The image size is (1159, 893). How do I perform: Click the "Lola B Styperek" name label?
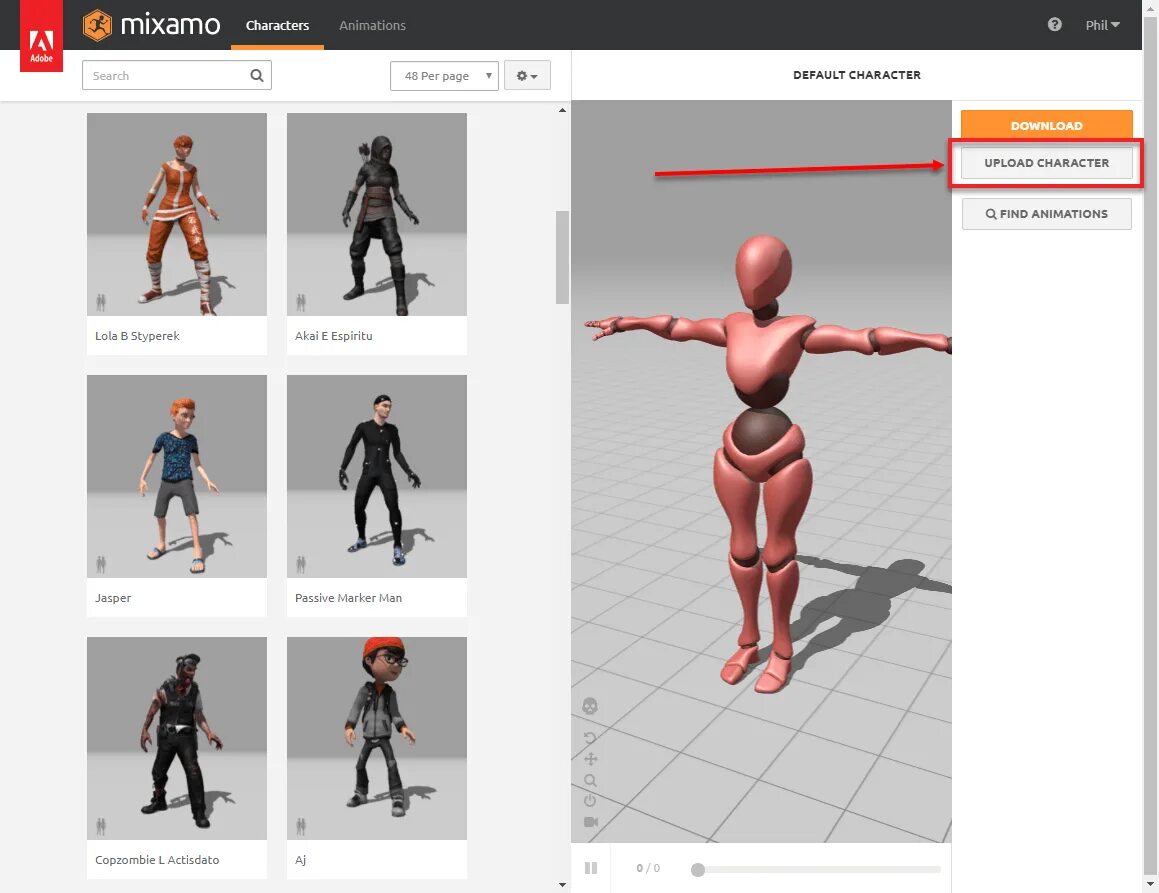pos(137,336)
